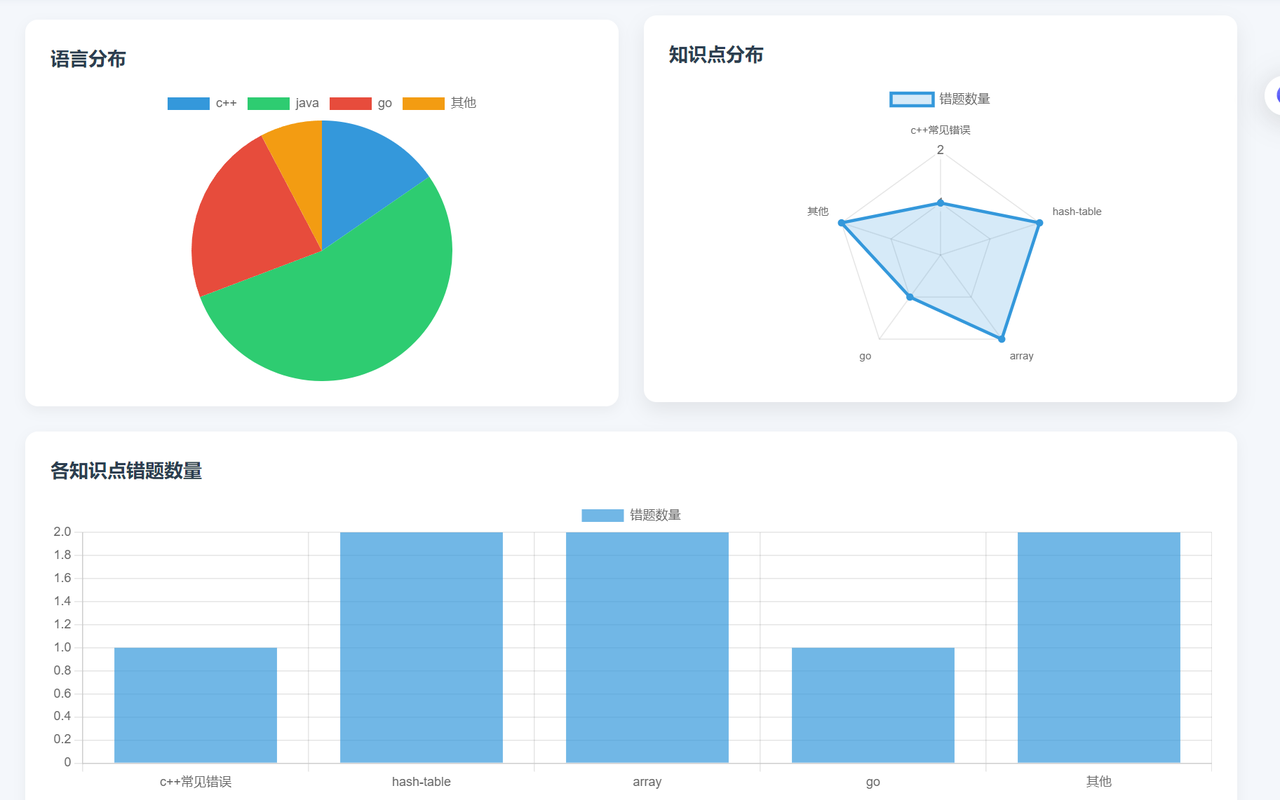Click the go bar in bar chart
This screenshot has height=800, width=1280.
[873, 705]
